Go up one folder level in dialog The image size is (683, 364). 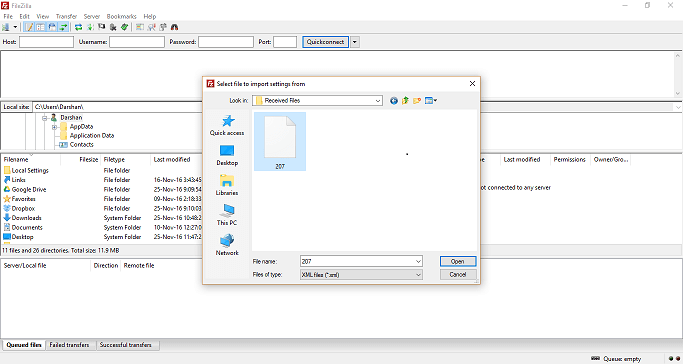click(405, 101)
